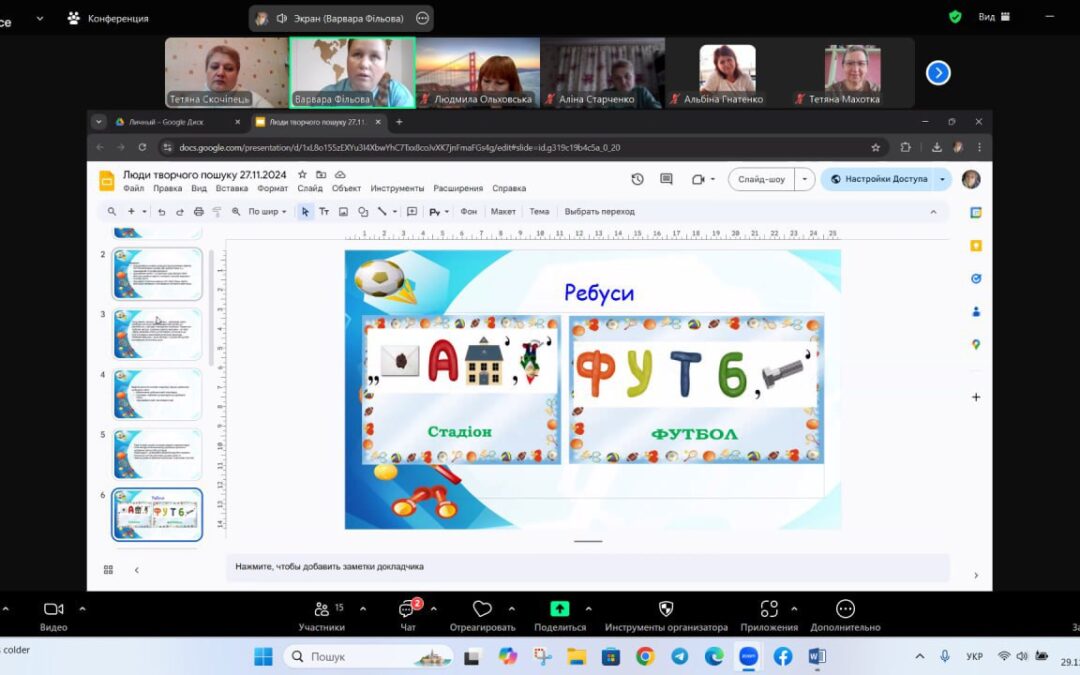Click the Отреагировать reactions heart icon
This screenshot has width=1080, height=675.
pos(482,609)
